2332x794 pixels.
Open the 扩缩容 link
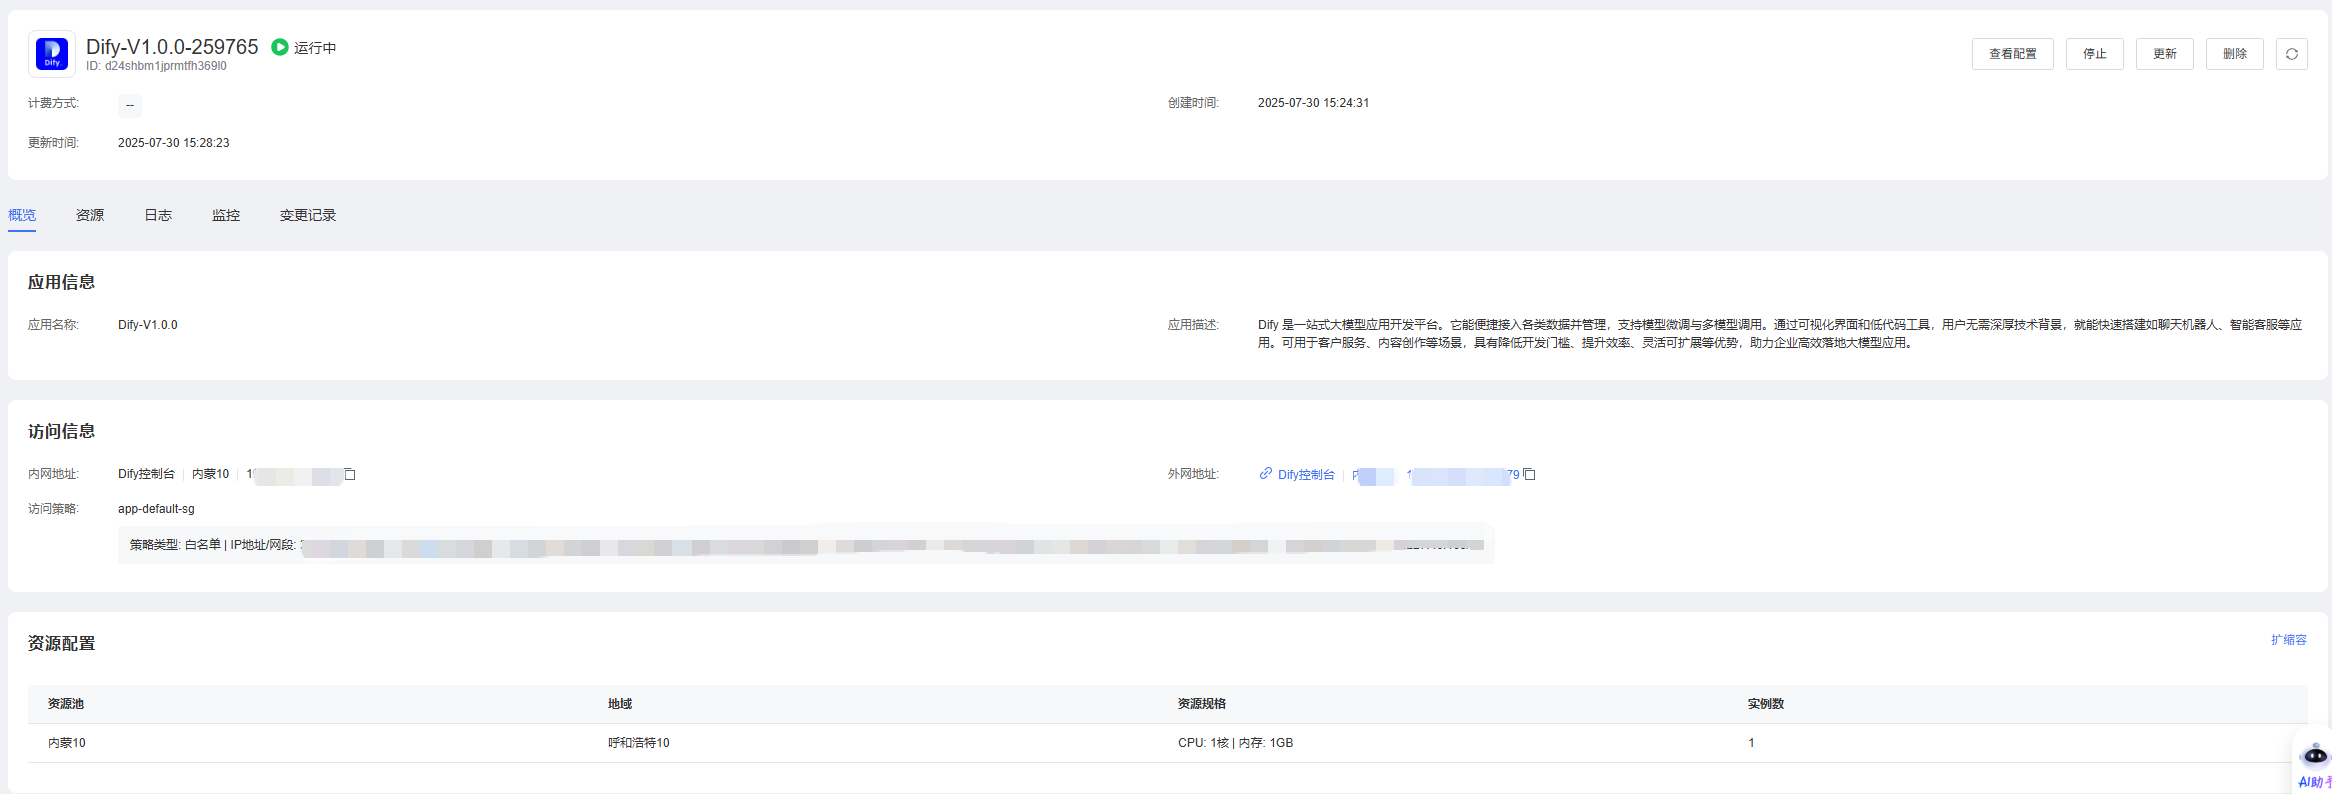click(x=2288, y=640)
